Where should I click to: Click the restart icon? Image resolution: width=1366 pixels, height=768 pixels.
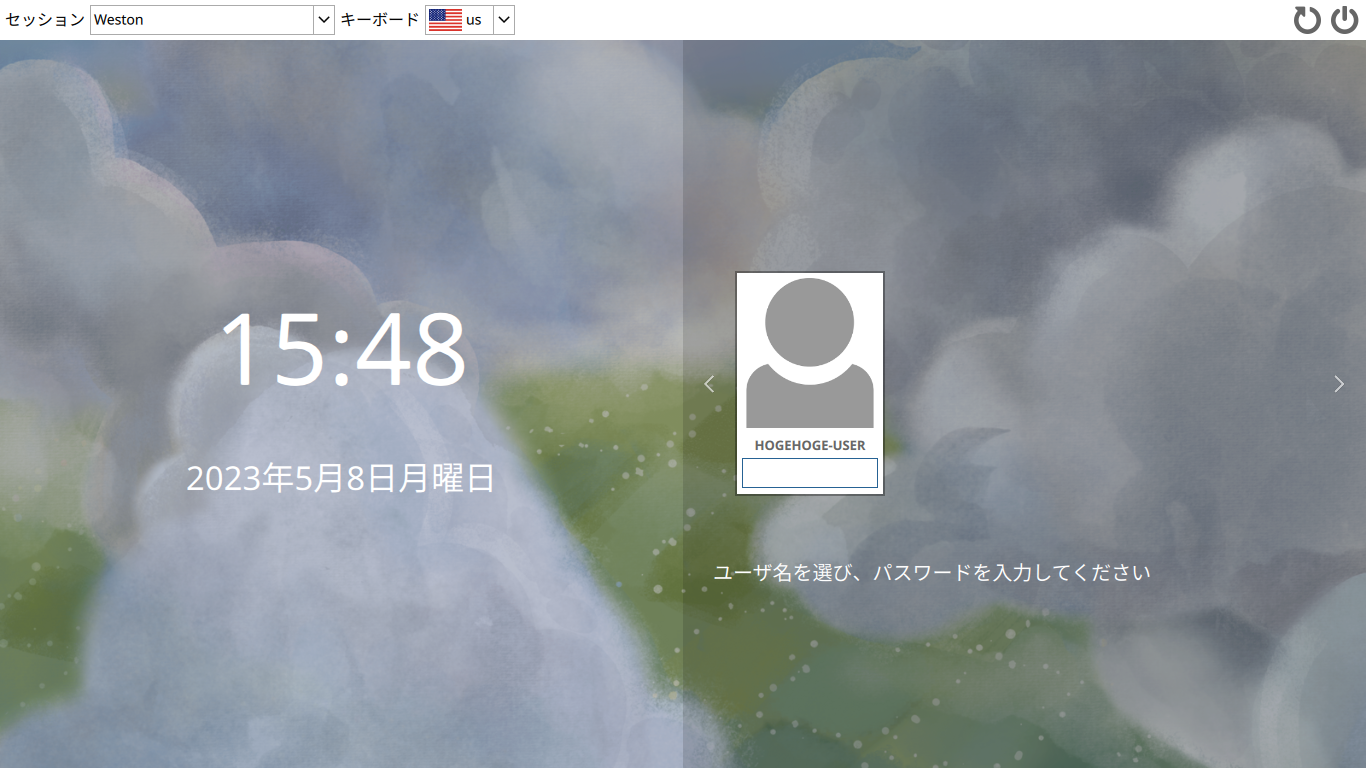click(1307, 20)
